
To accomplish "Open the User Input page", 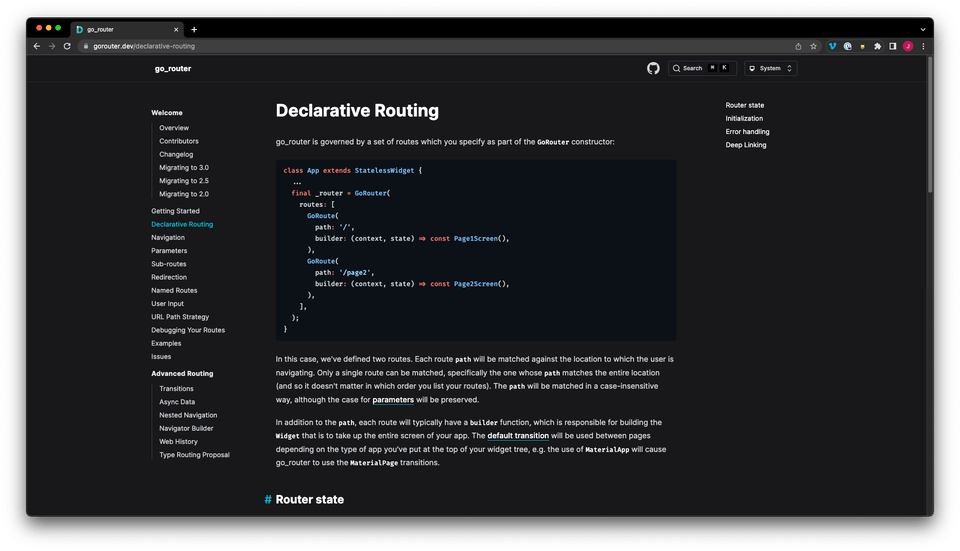I will tap(167, 304).
